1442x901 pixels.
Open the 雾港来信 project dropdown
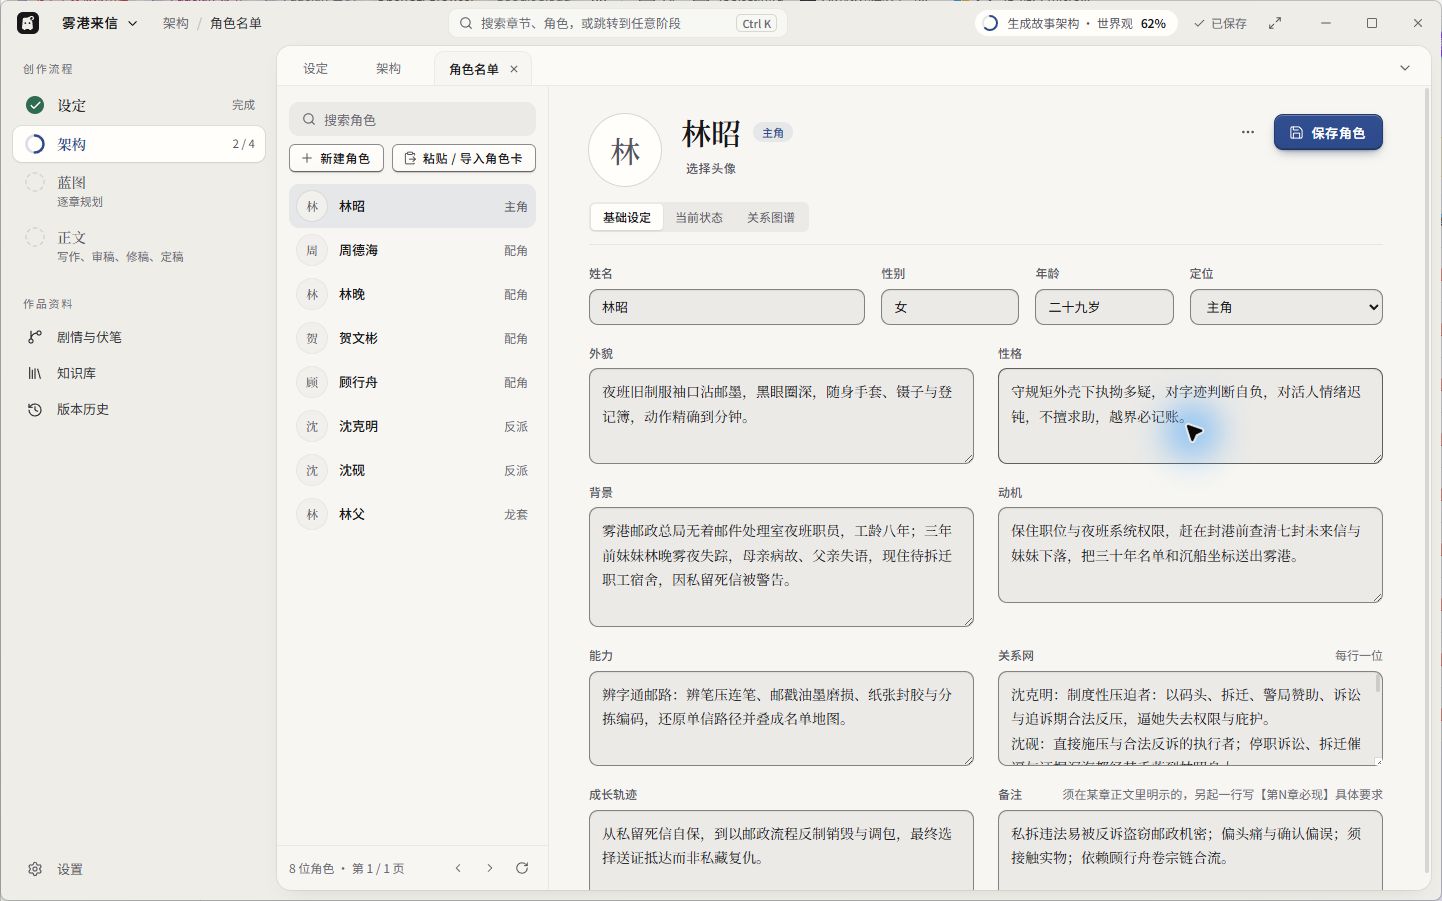point(99,23)
